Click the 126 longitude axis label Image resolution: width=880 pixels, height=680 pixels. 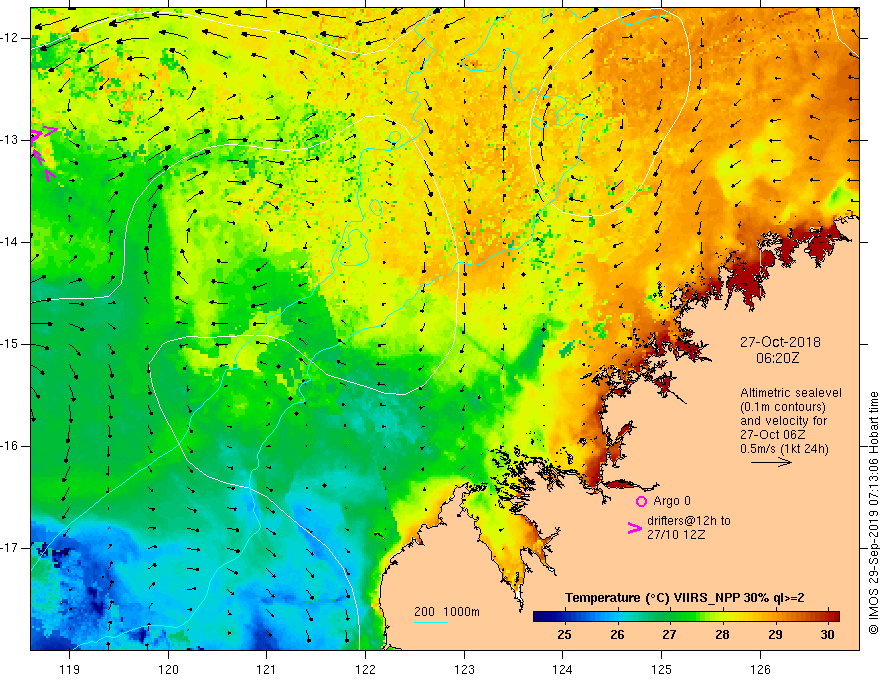click(x=760, y=669)
